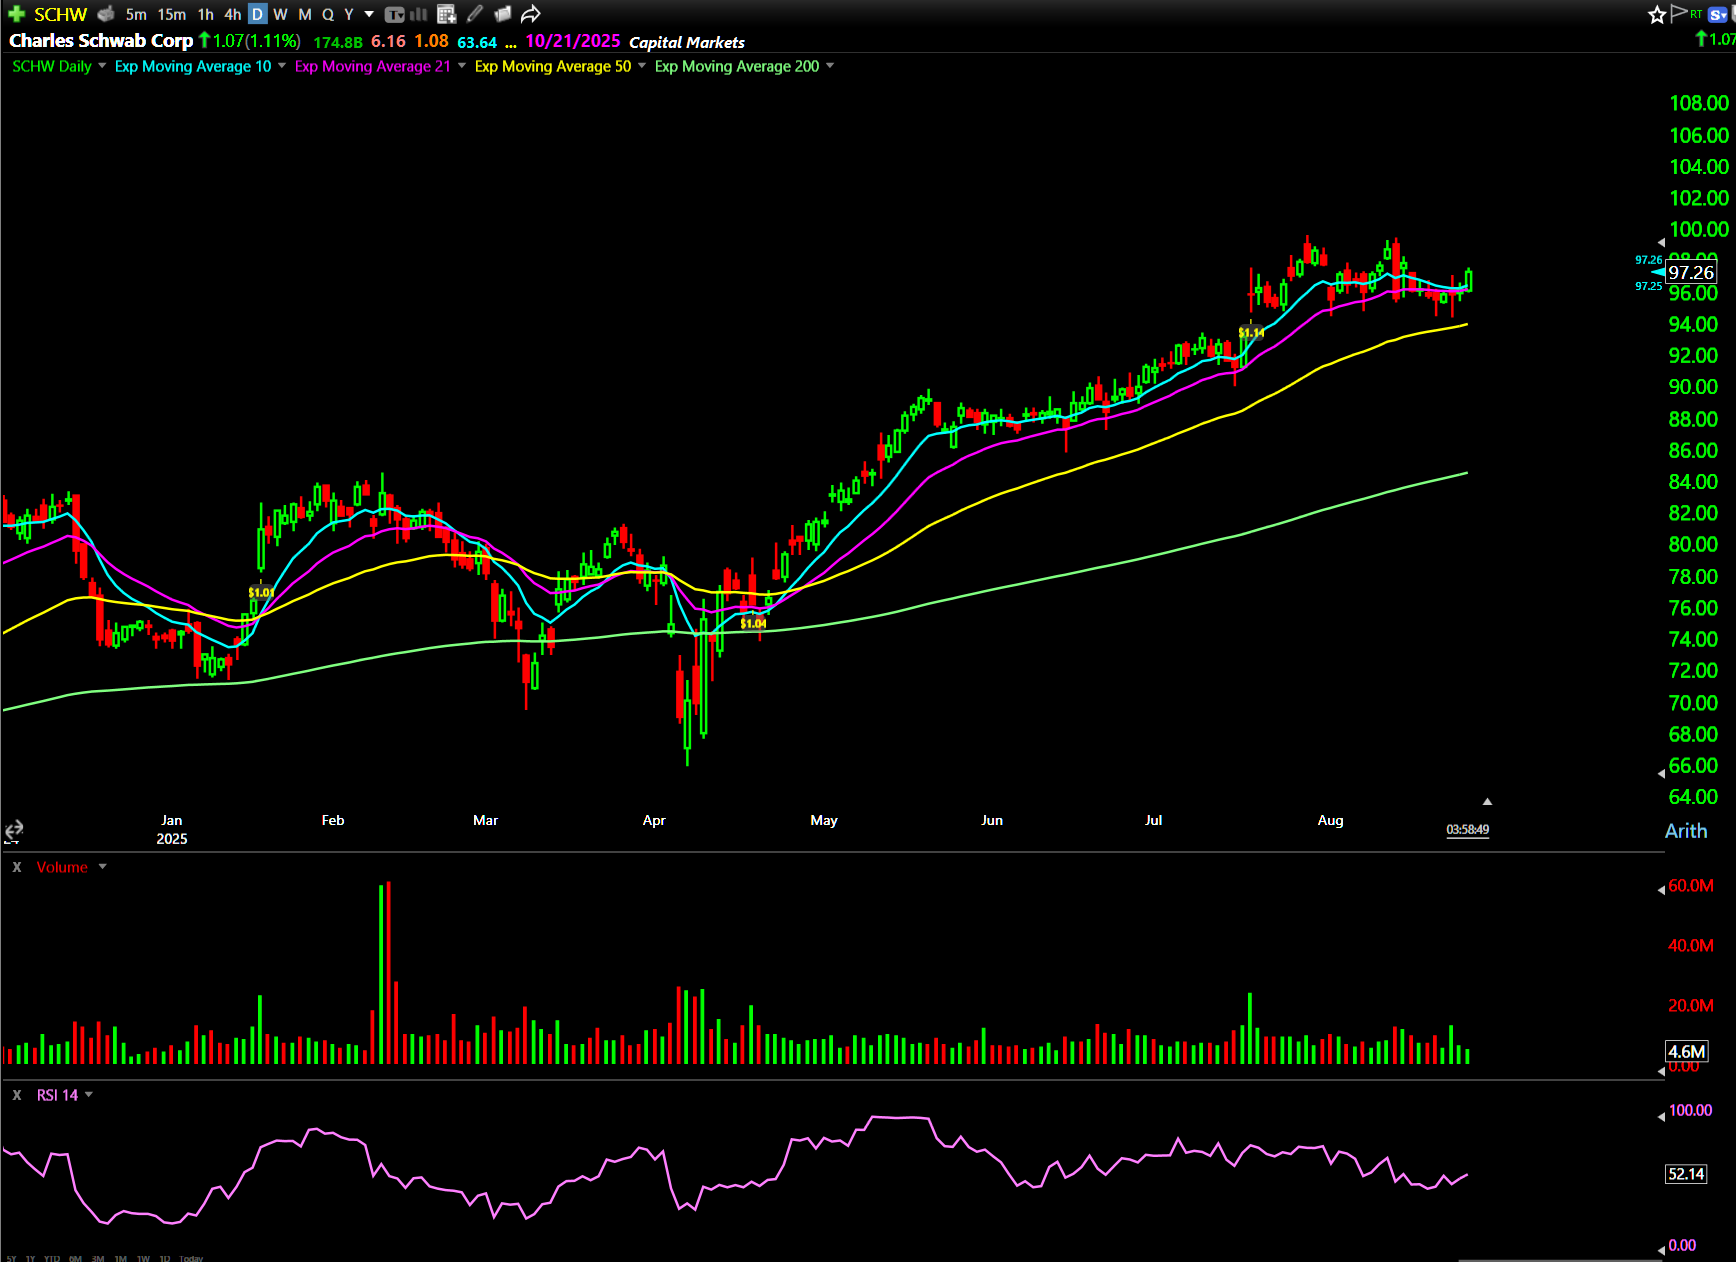The image size is (1736, 1262).
Task: Click the 174.8B market cap value
Action: click(x=338, y=42)
